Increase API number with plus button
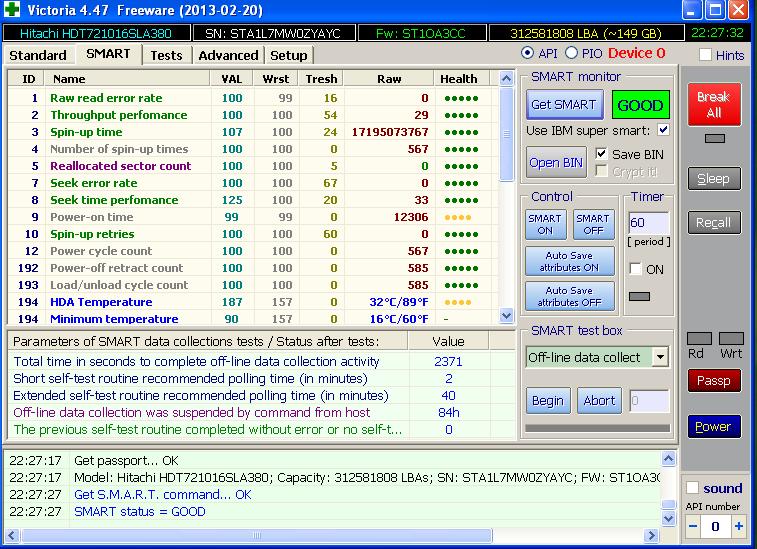 point(739,526)
